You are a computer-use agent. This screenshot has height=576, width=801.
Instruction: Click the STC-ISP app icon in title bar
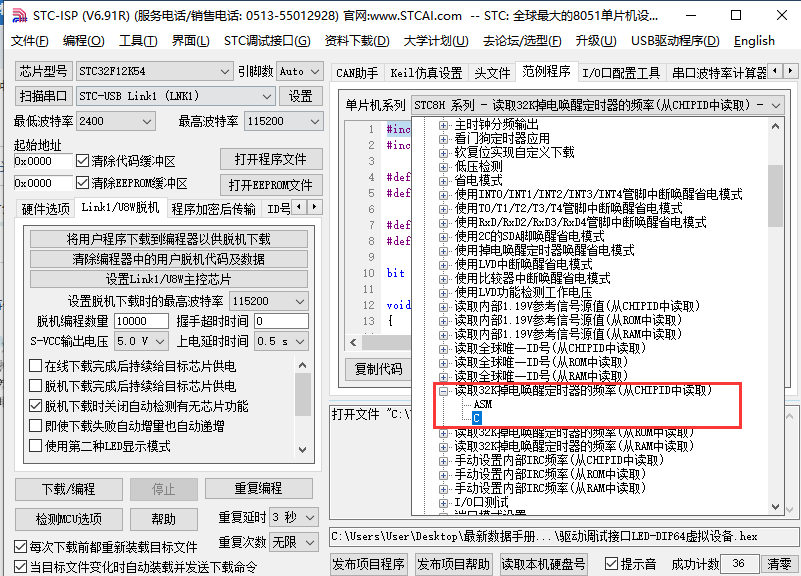tap(19, 15)
